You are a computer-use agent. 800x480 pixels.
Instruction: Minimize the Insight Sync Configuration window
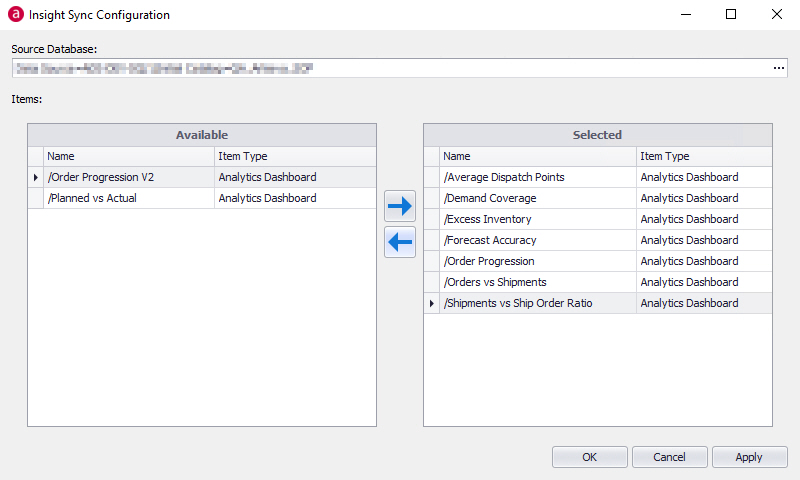[686, 14]
